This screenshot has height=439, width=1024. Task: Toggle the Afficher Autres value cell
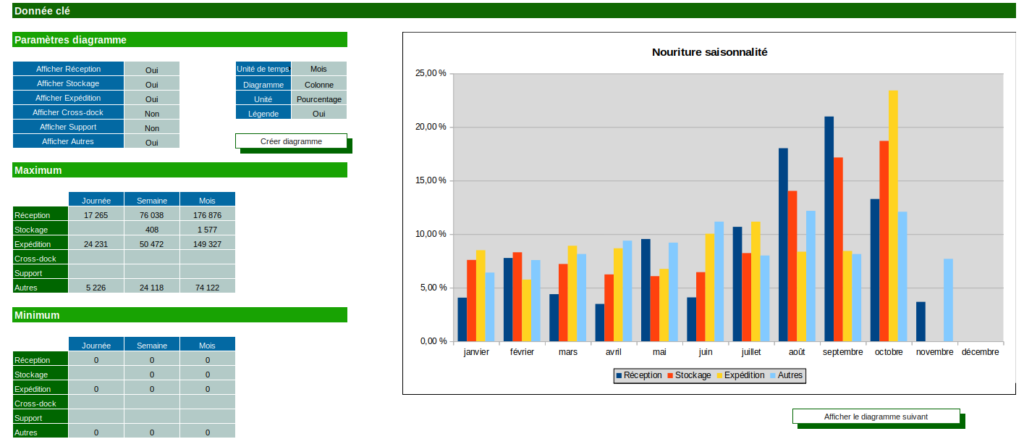pos(152,142)
